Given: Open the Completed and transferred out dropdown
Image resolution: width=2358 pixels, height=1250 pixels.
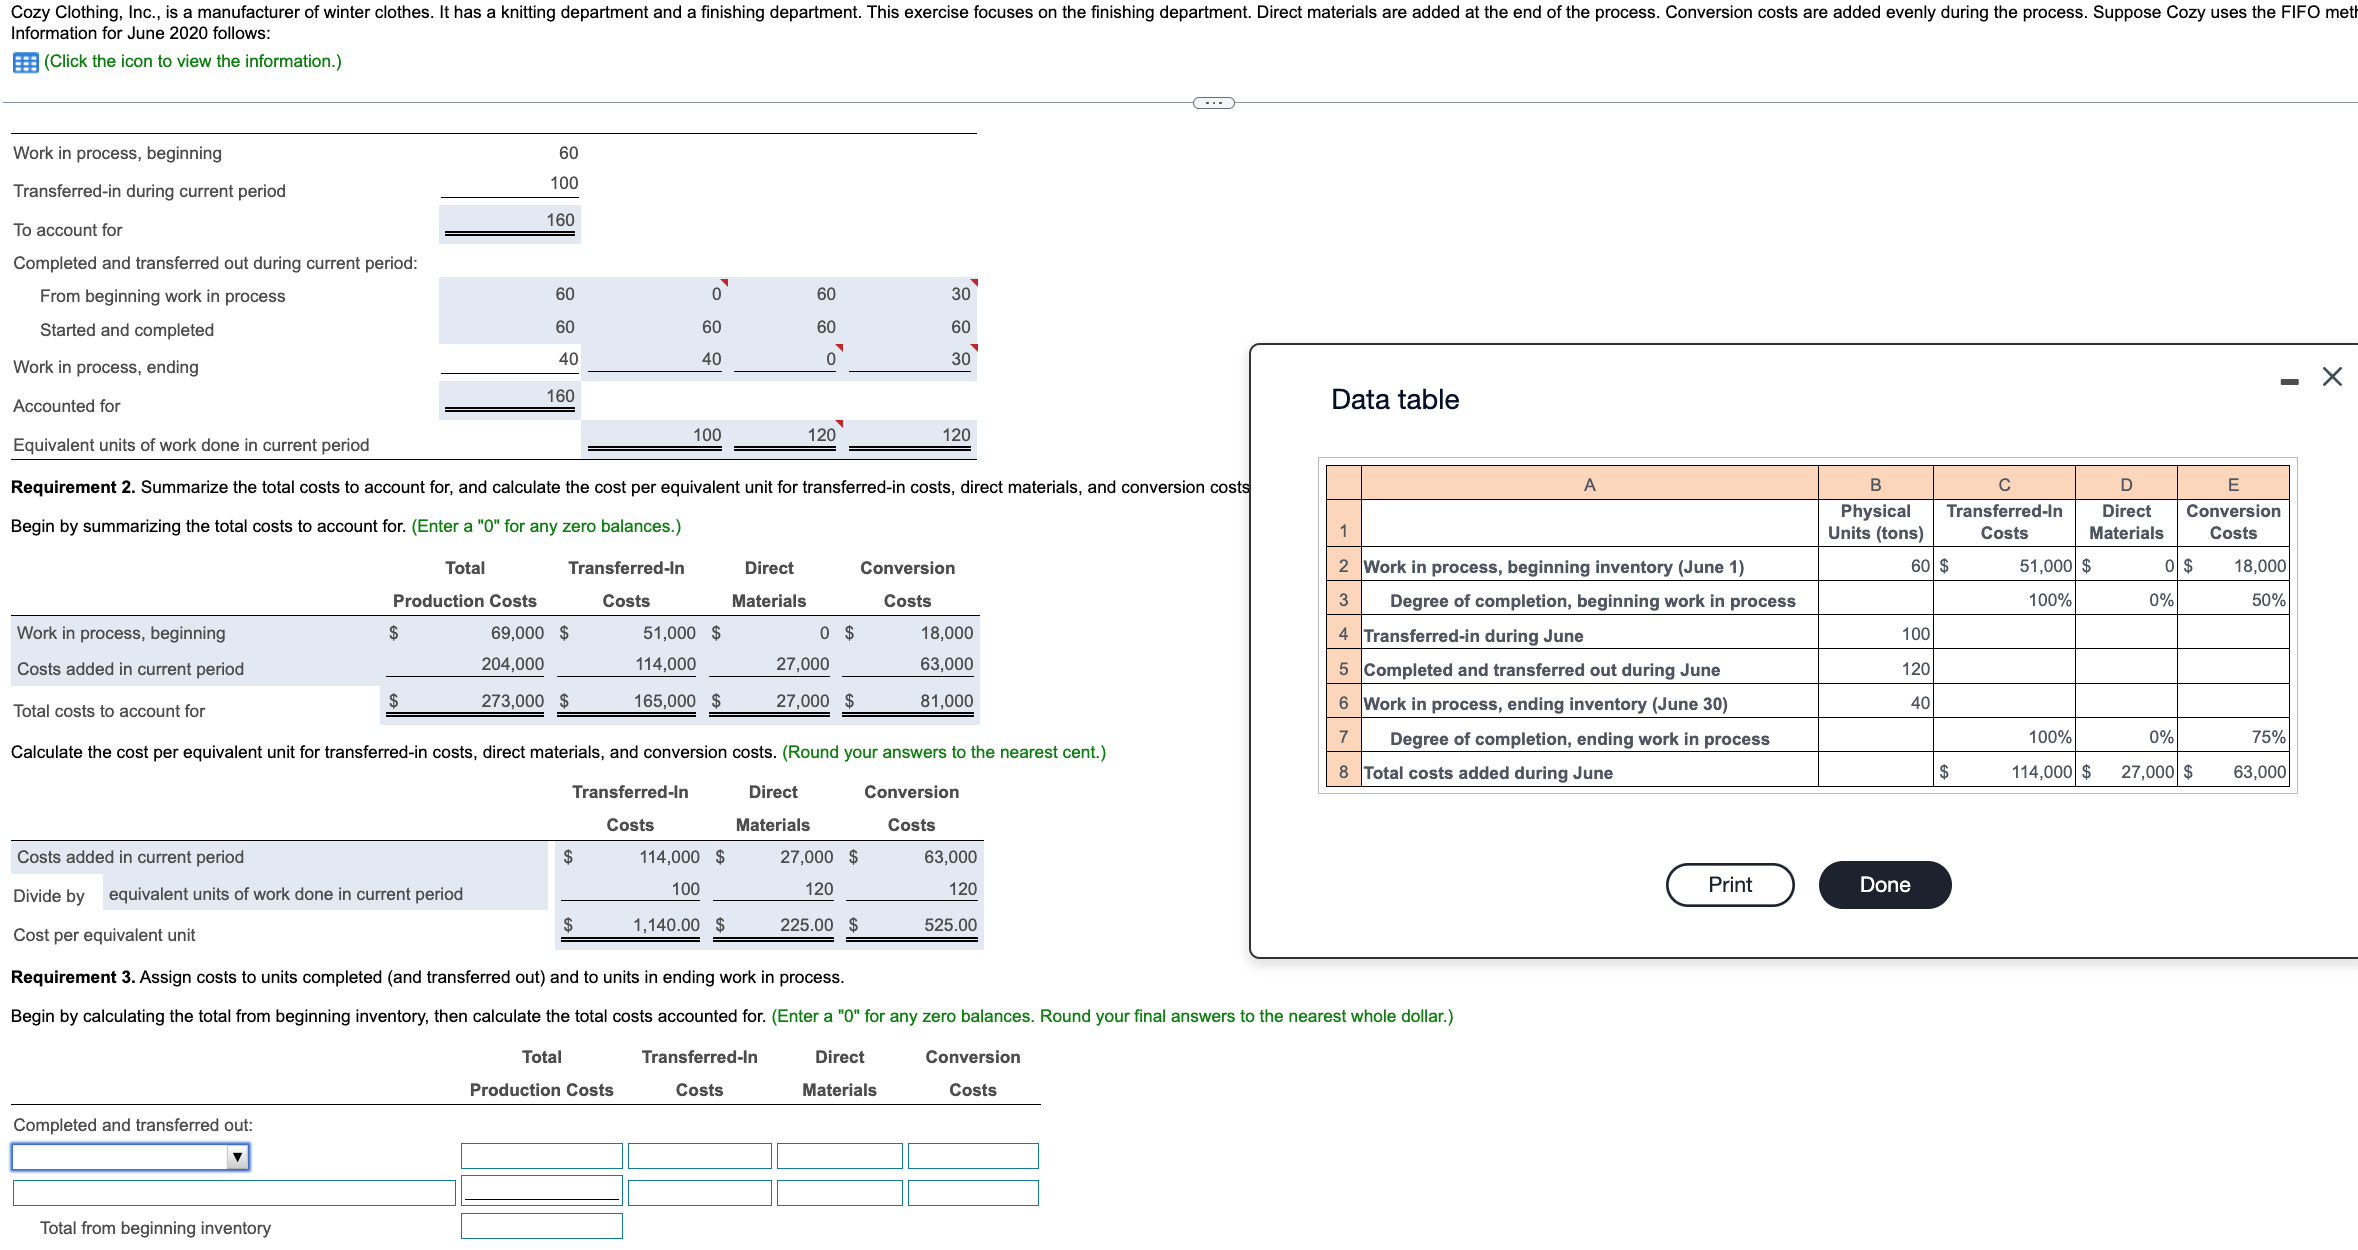Looking at the screenshot, I should pyautogui.click(x=130, y=1157).
